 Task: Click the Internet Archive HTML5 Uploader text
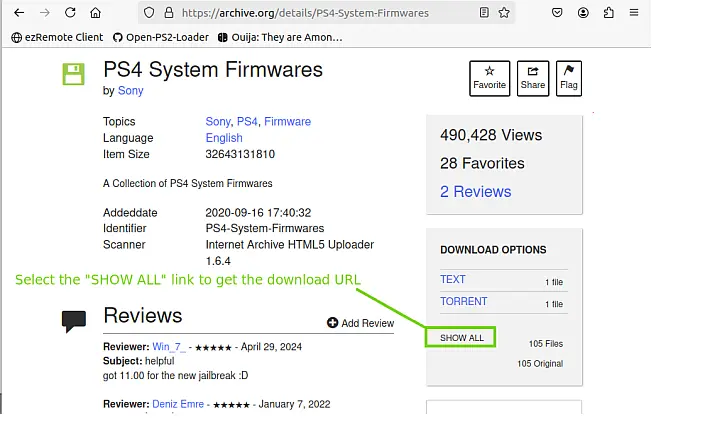tap(290, 245)
